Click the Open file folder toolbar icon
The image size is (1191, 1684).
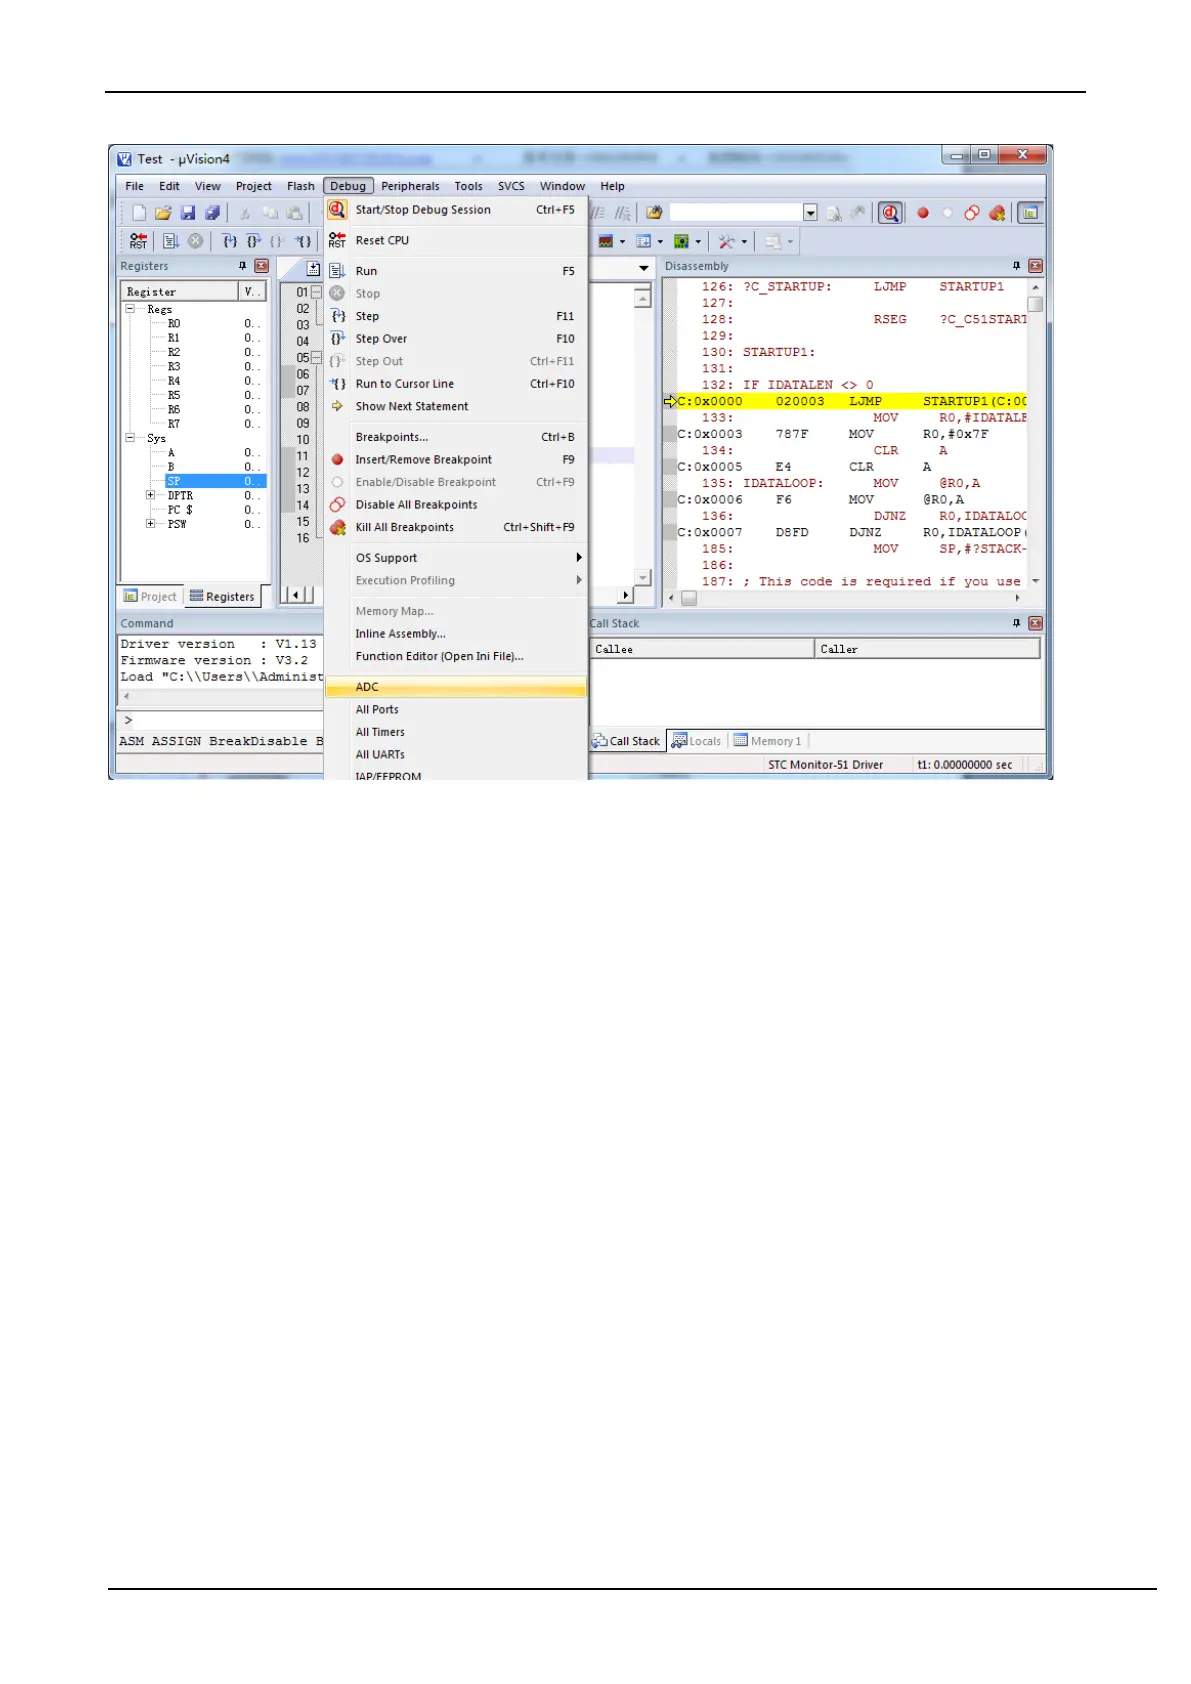(163, 213)
